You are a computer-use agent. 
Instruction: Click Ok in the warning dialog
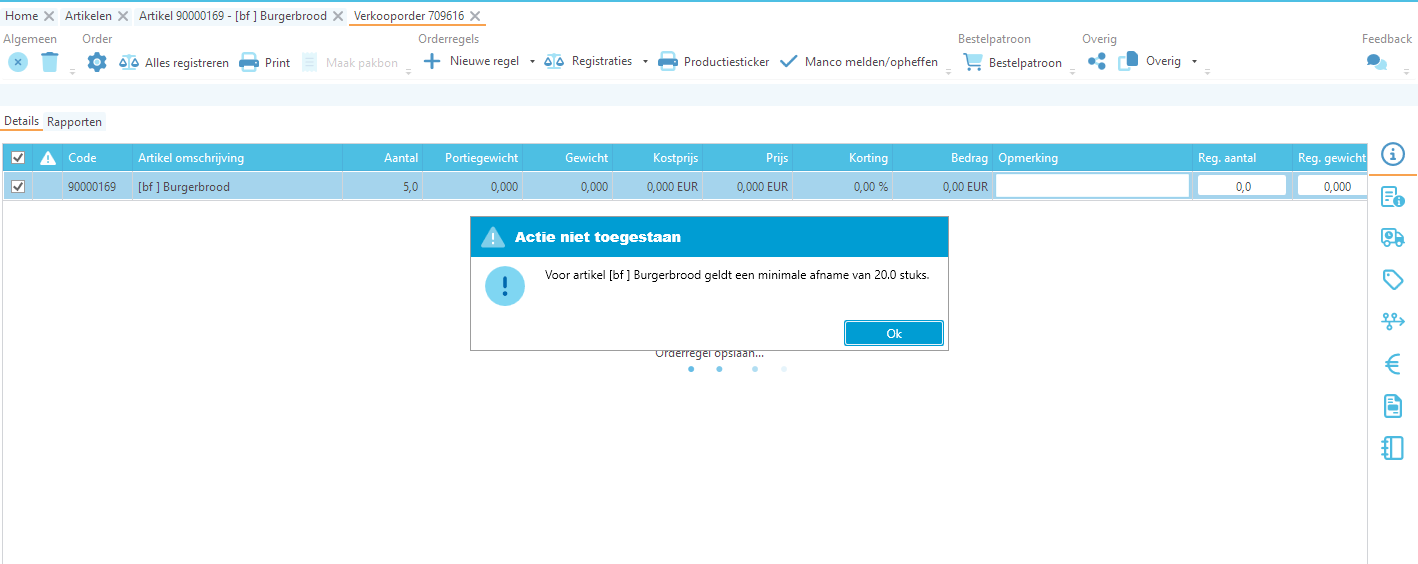[894, 333]
